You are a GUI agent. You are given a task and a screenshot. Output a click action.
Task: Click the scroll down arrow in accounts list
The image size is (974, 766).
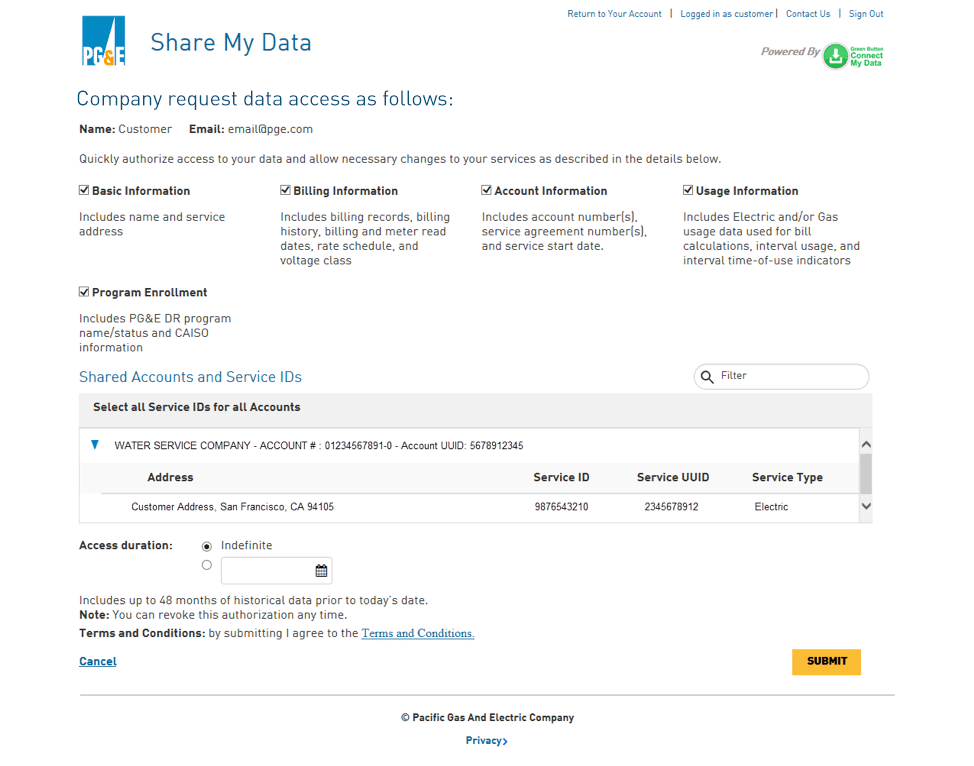(x=866, y=506)
